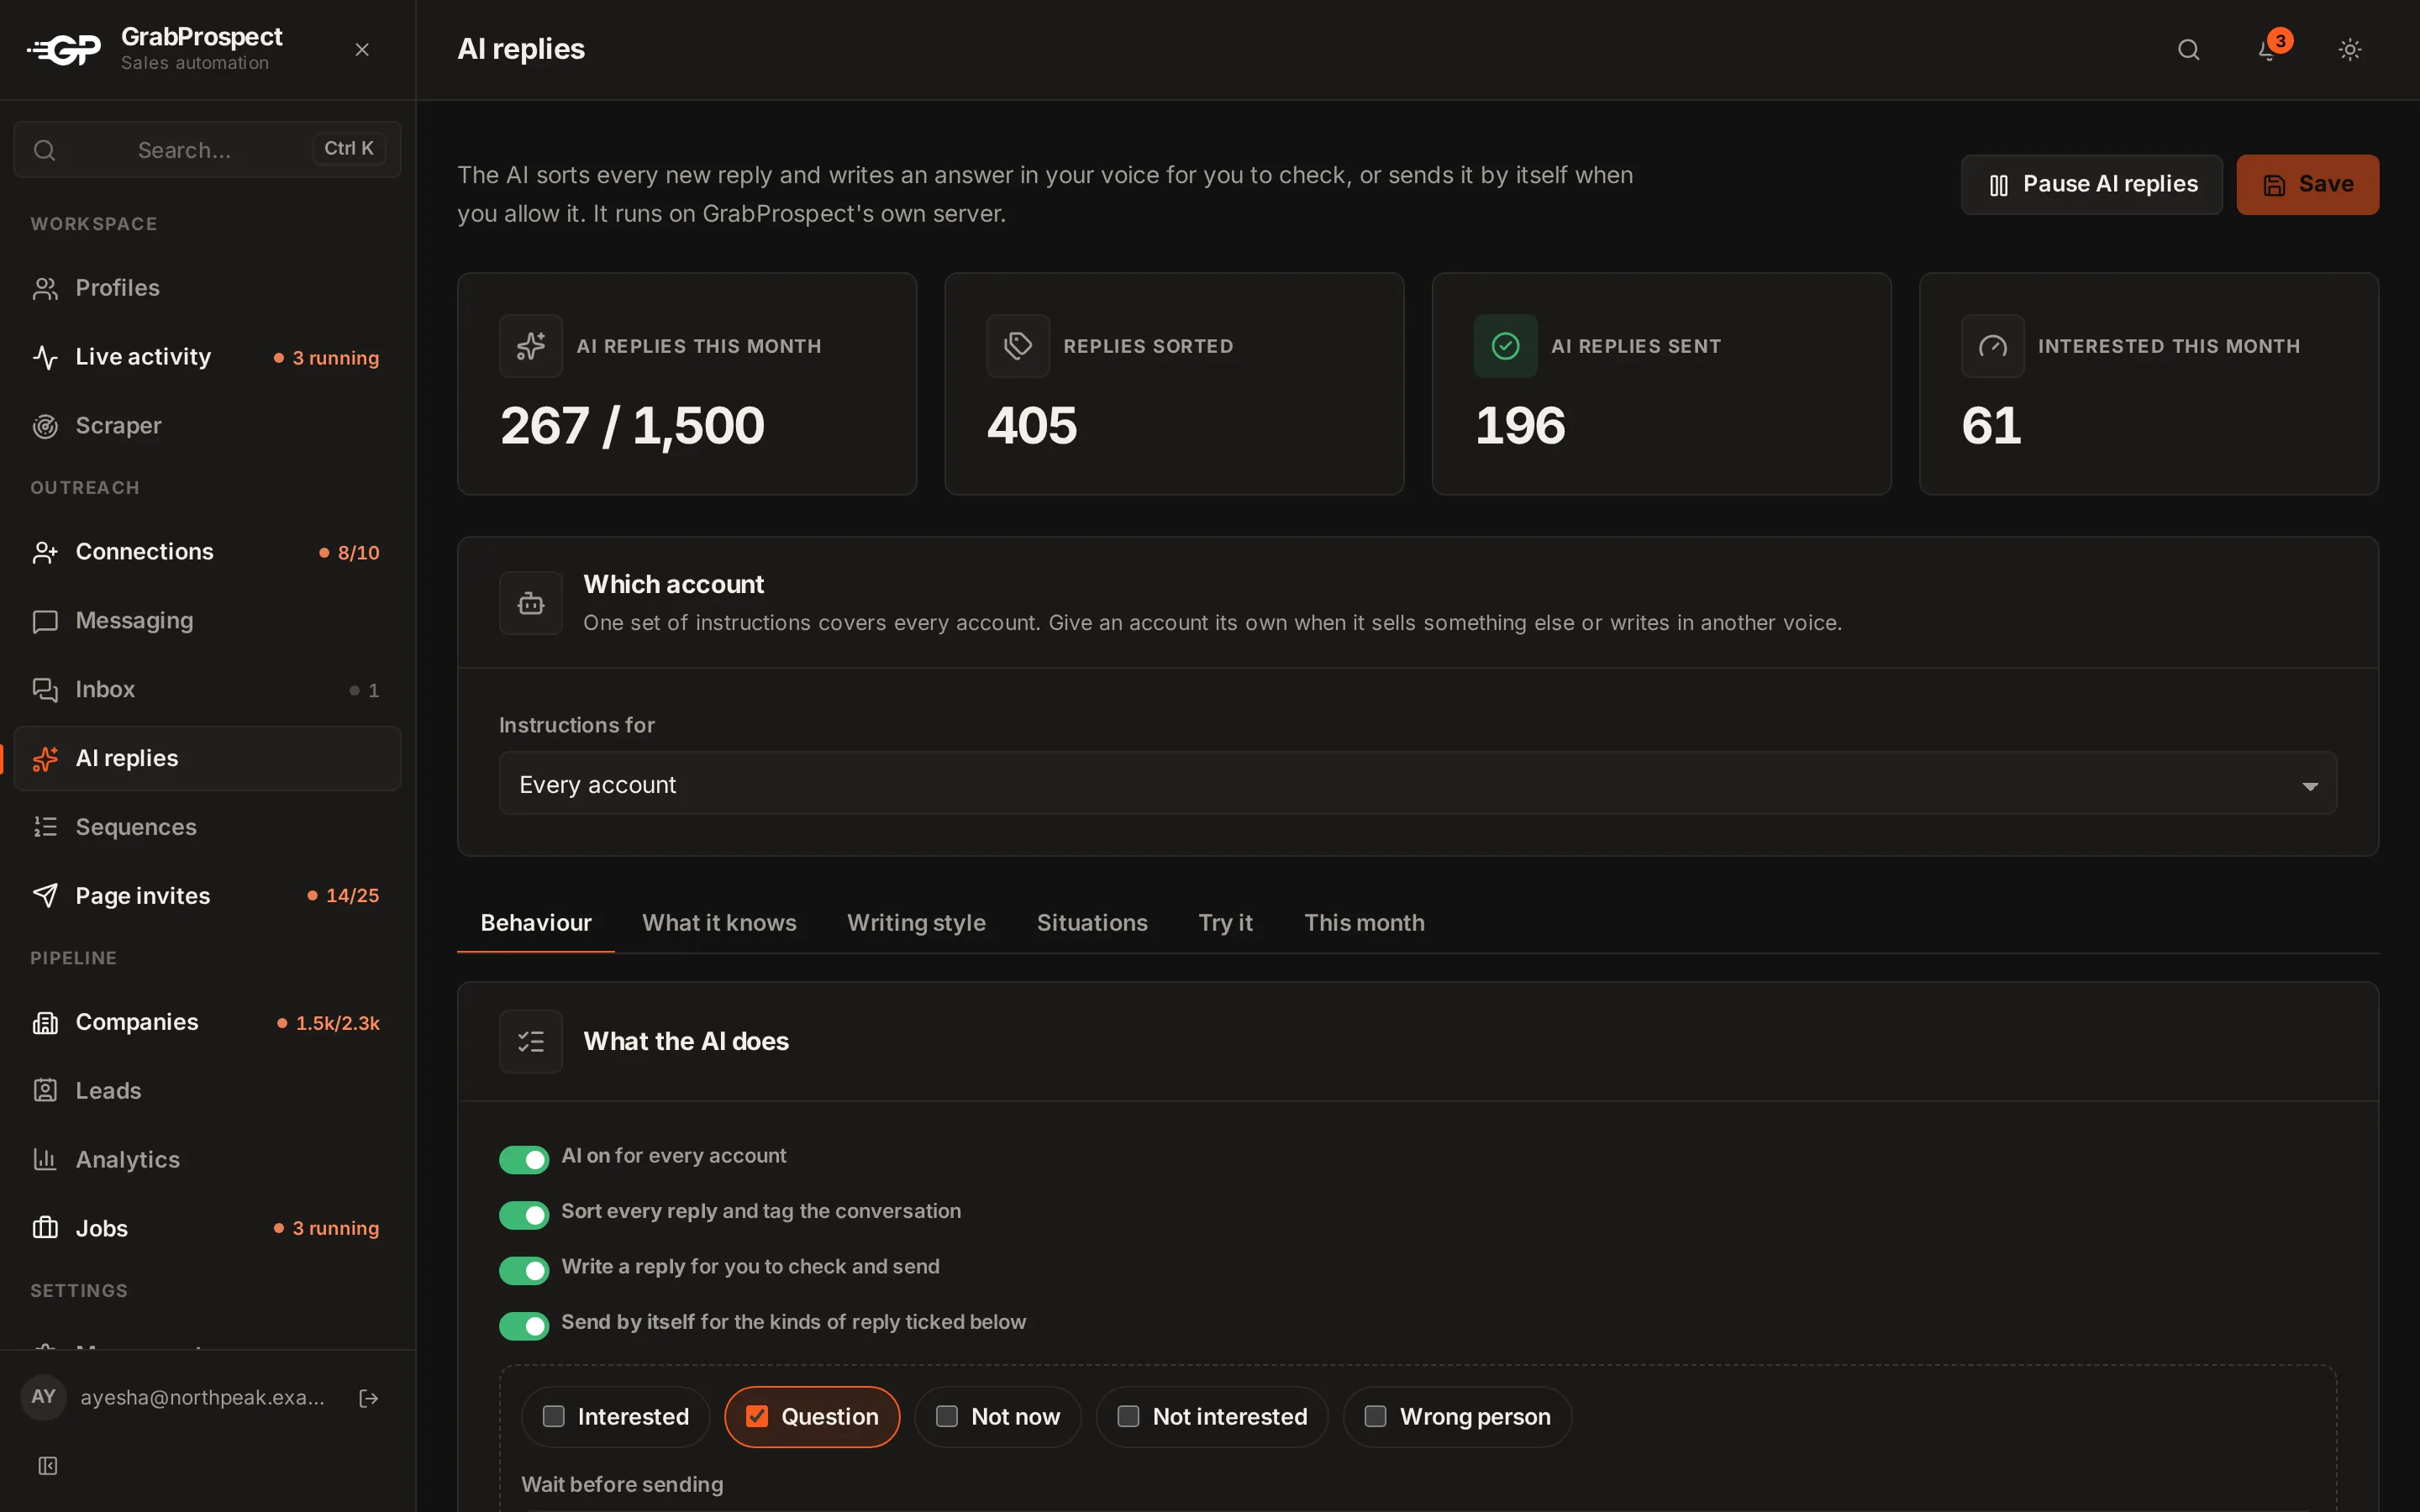Open the Jobs page in sidebar
This screenshot has height=1512, width=2420.
[x=207, y=1229]
